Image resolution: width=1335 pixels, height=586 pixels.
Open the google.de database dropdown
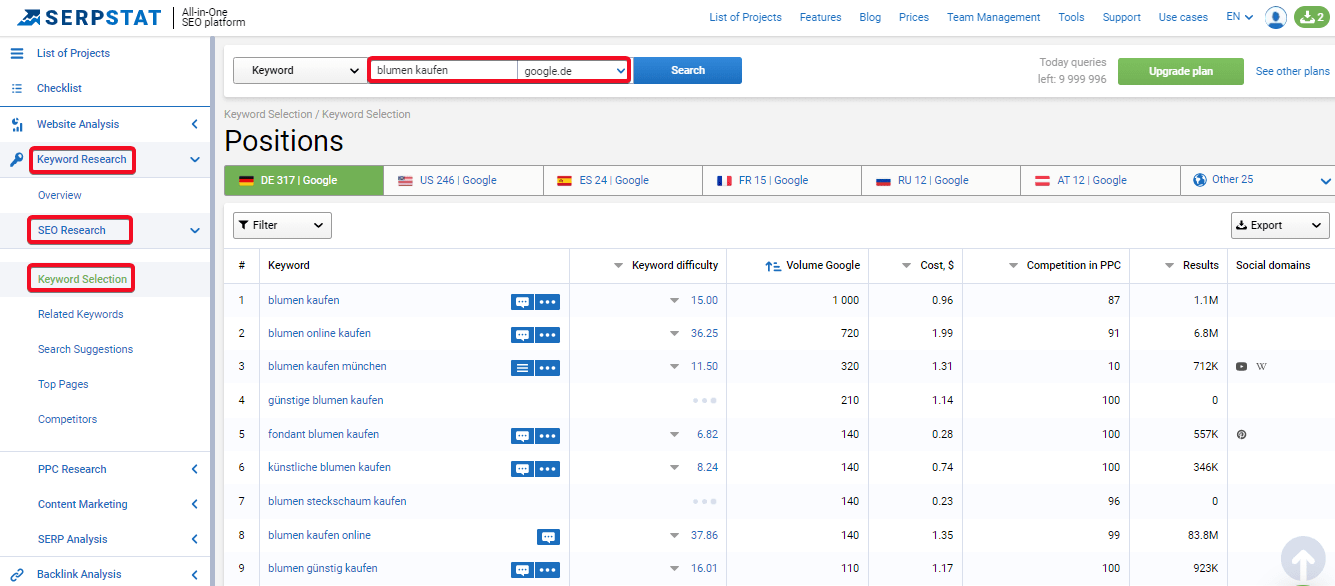[x=573, y=71]
